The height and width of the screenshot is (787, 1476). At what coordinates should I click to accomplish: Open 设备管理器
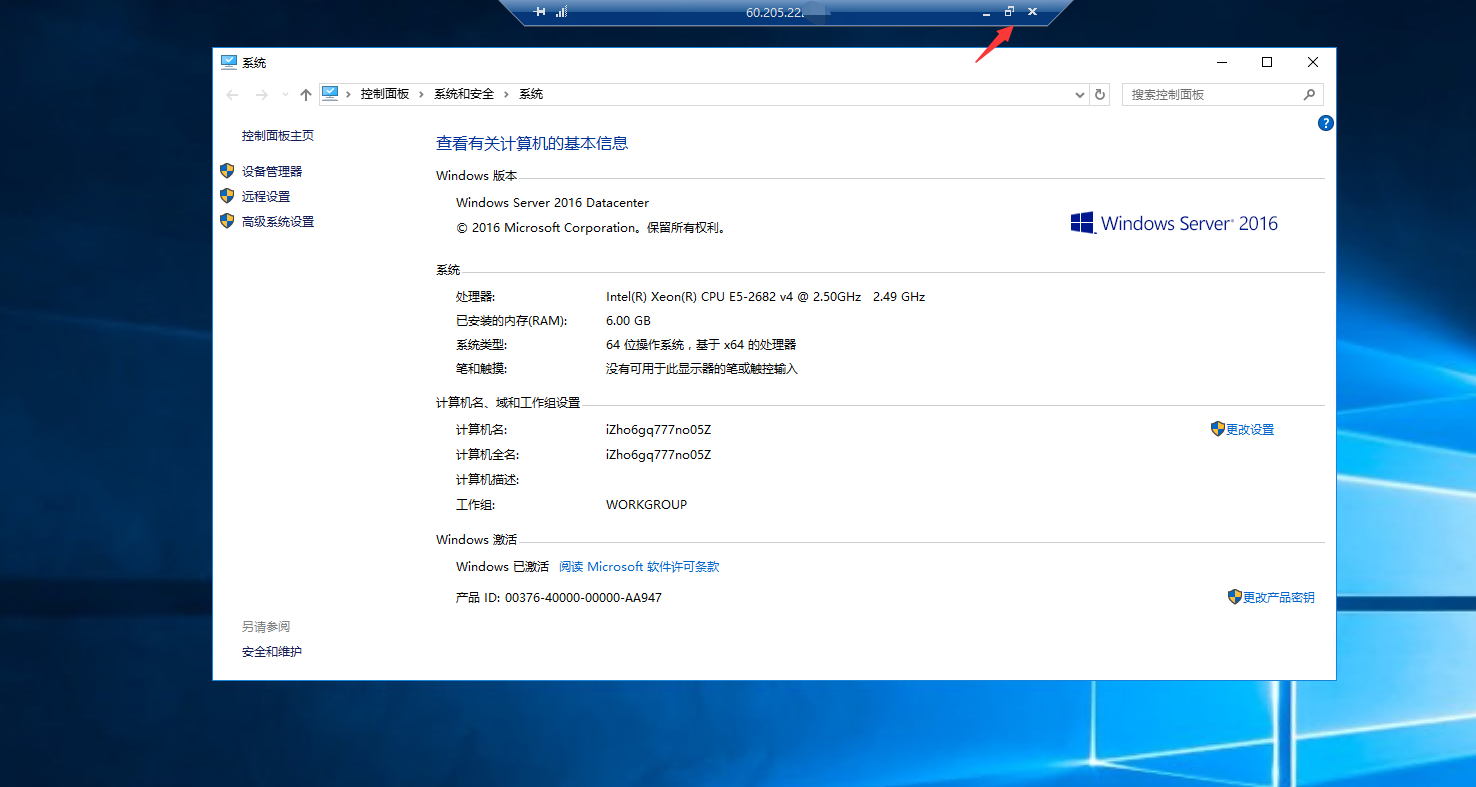[x=272, y=172]
